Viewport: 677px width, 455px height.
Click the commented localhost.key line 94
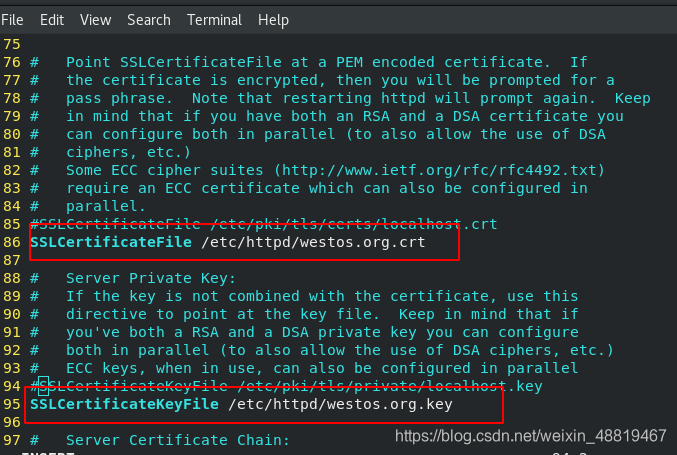(x=286, y=386)
